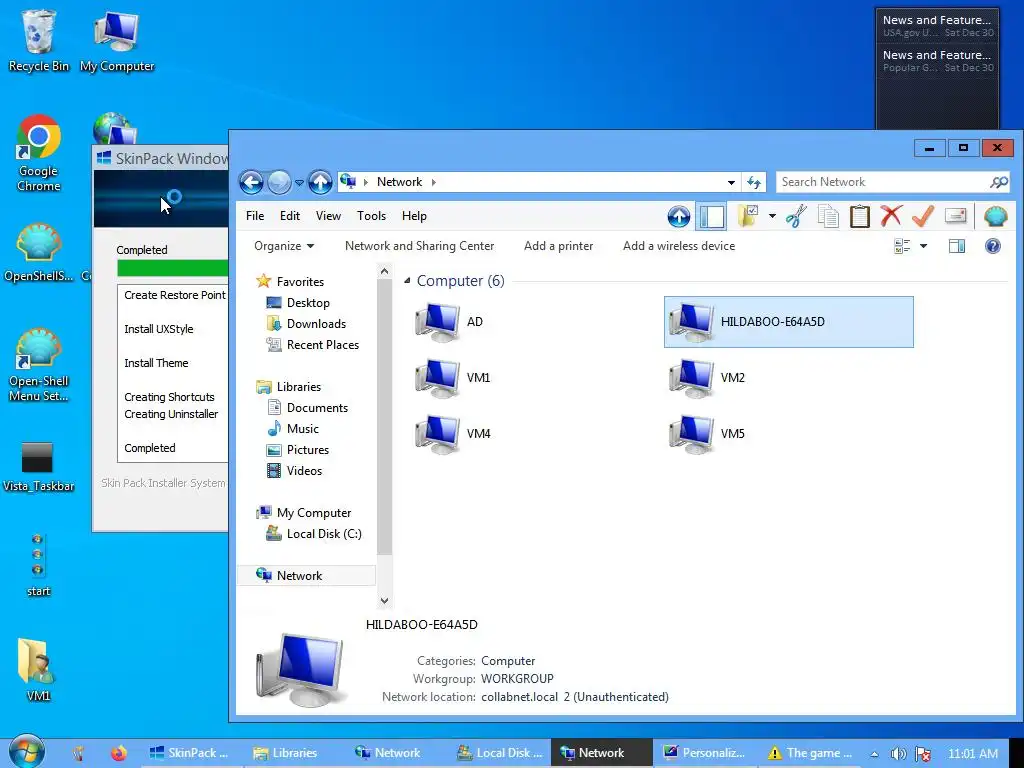Open the Edit menu

click(x=290, y=216)
